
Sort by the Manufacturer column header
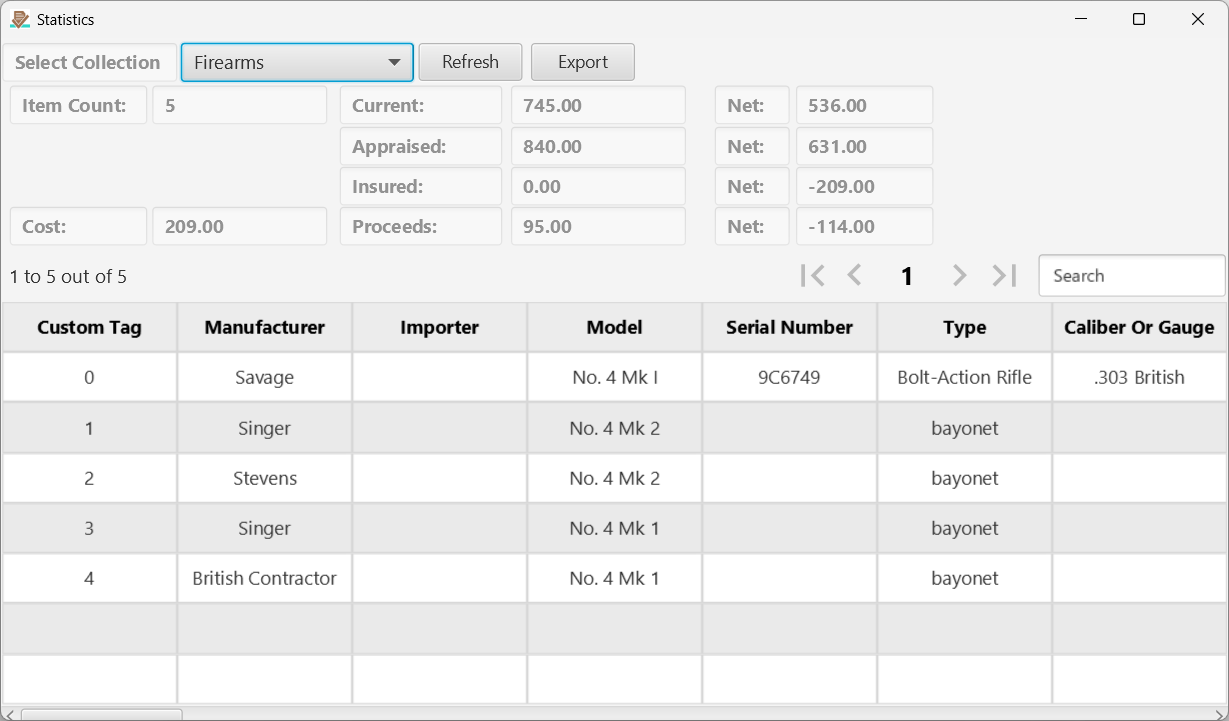coord(265,327)
